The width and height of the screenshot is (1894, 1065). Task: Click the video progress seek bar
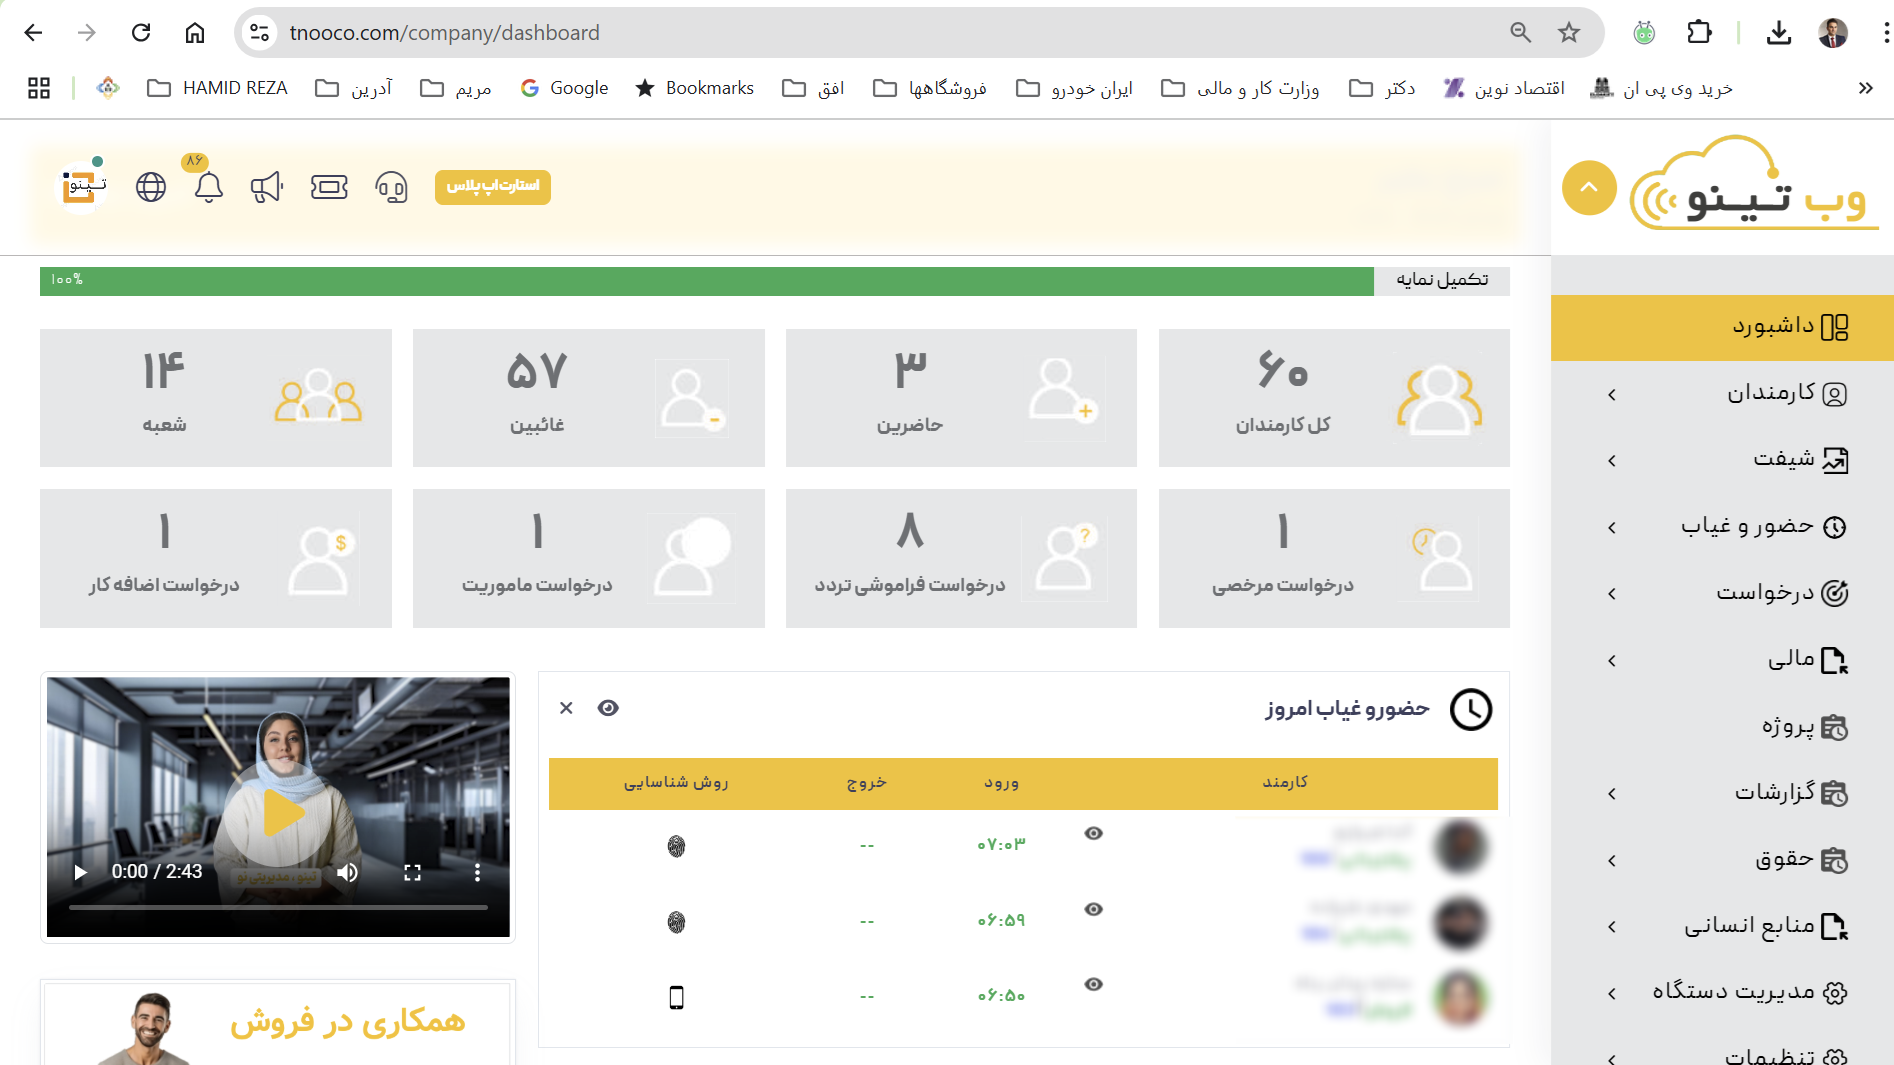coord(278,907)
